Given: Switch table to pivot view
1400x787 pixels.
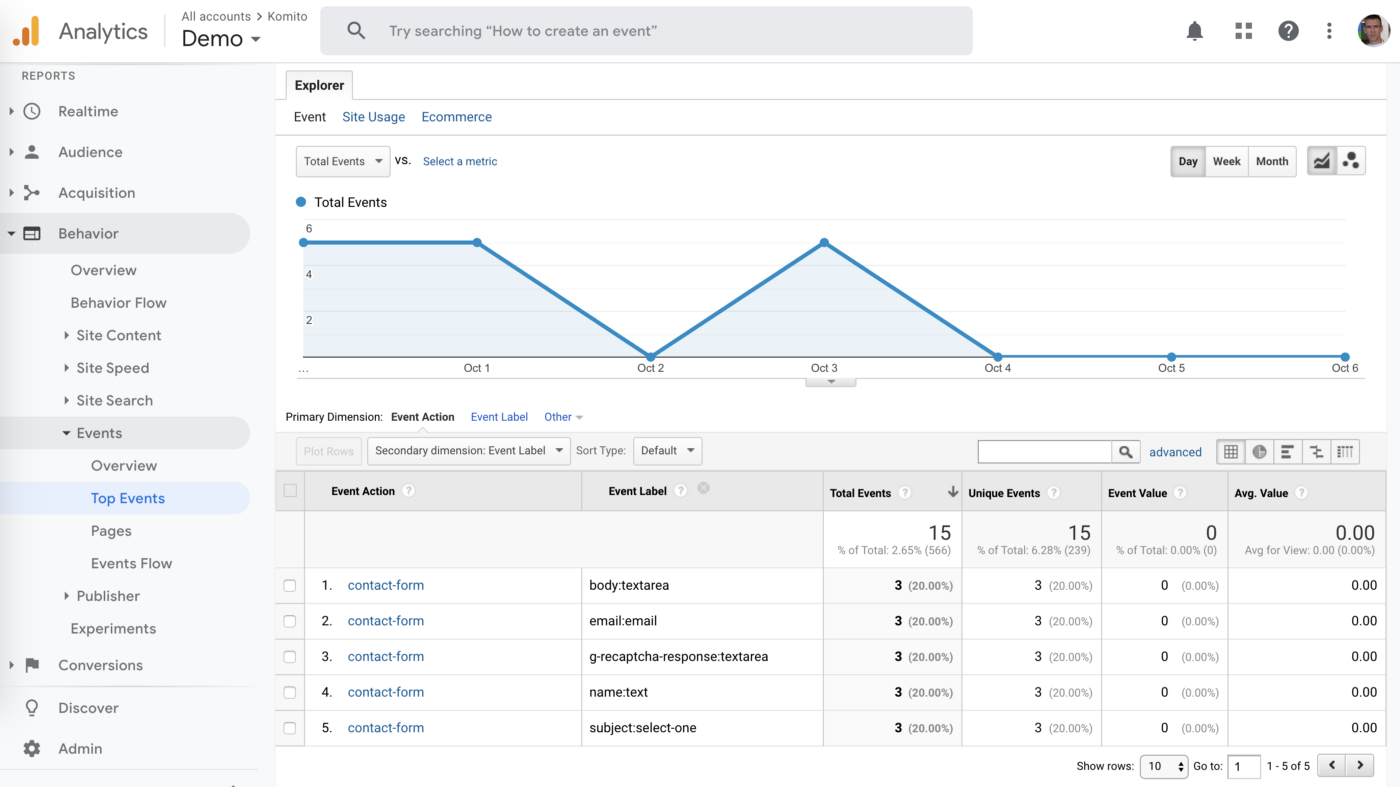Looking at the screenshot, I should coord(1345,452).
